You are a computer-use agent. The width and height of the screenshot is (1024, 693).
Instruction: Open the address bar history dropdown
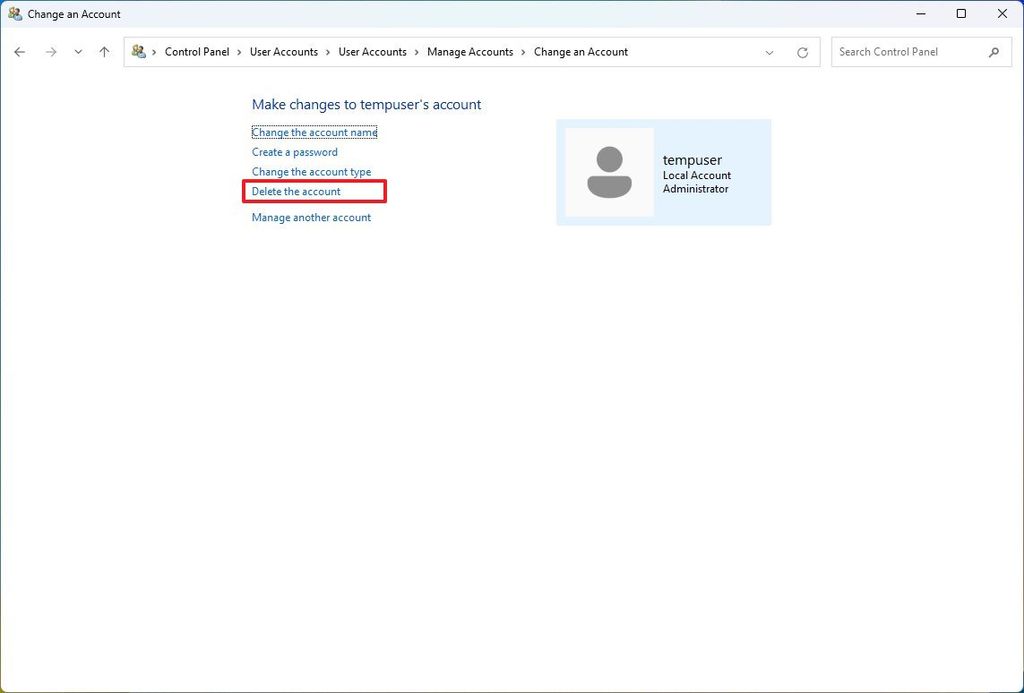click(769, 51)
